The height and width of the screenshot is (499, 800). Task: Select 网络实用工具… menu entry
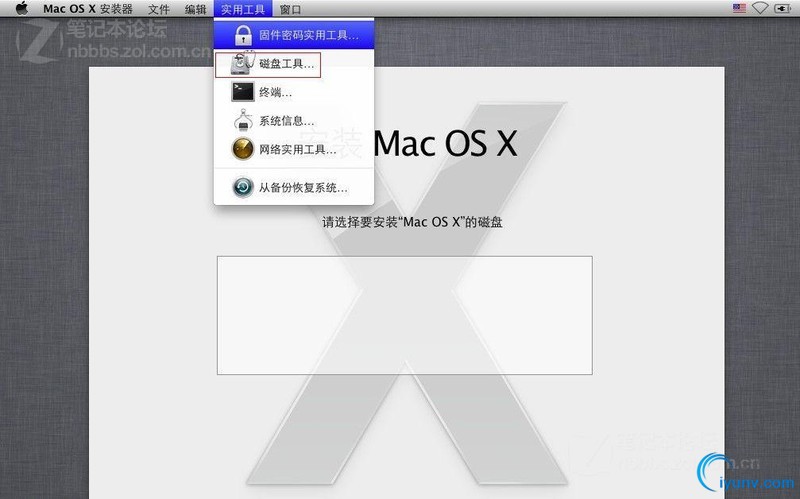click(x=294, y=149)
